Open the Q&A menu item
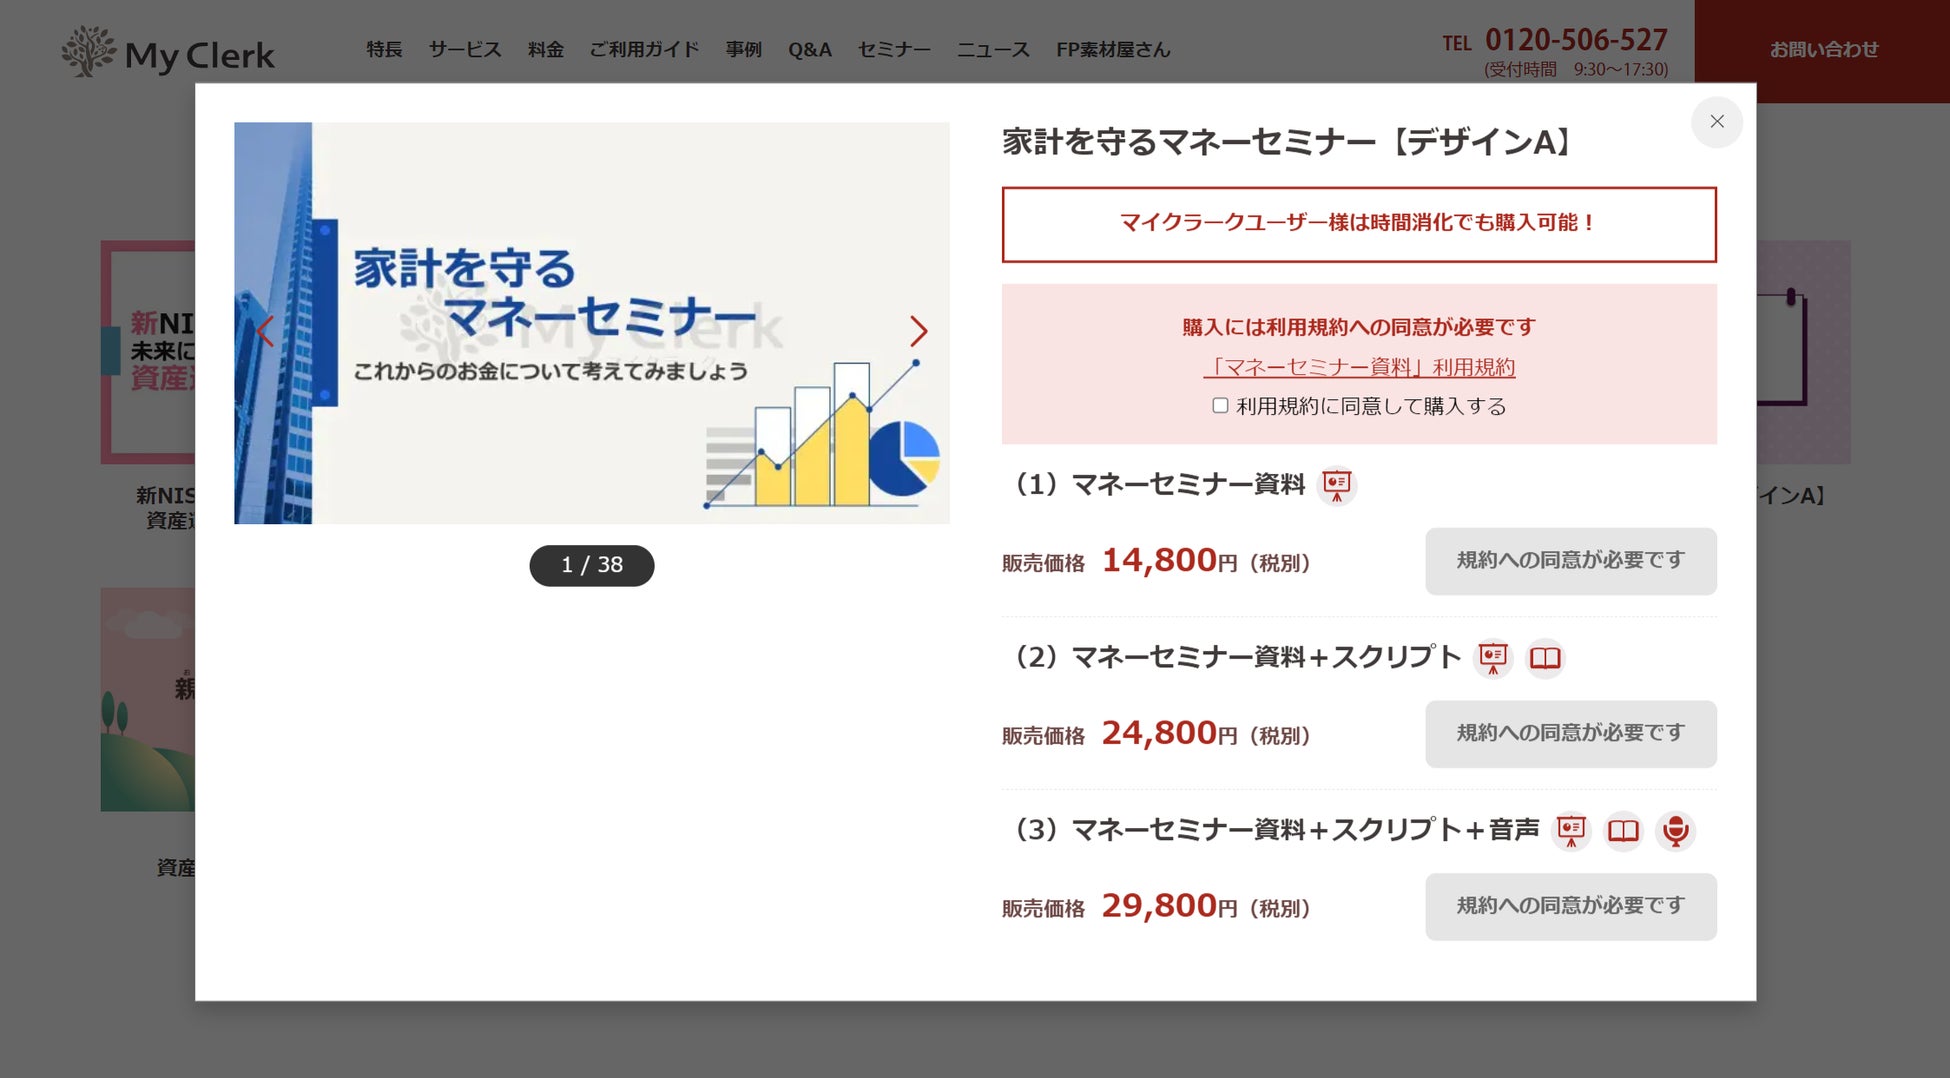This screenshot has width=1950, height=1078. click(x=810, y=49)
